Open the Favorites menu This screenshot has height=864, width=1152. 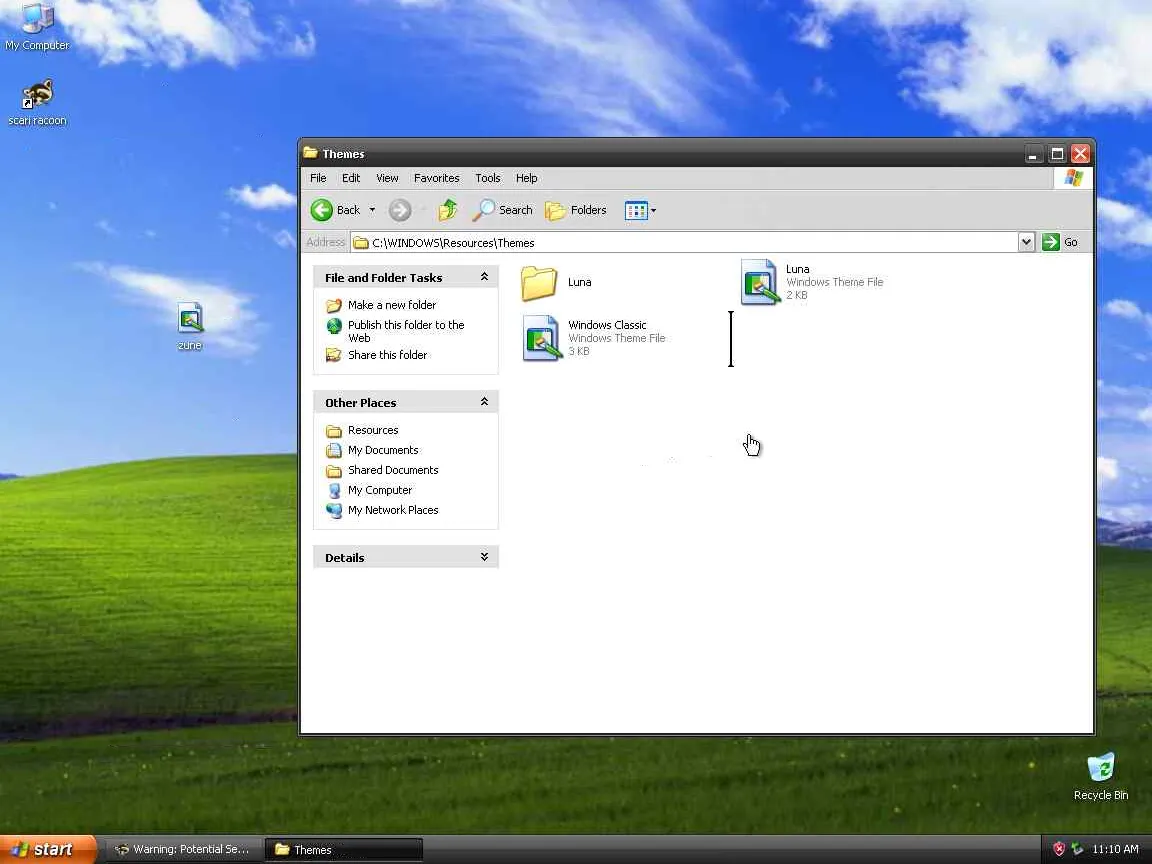(x=436, y=178)
